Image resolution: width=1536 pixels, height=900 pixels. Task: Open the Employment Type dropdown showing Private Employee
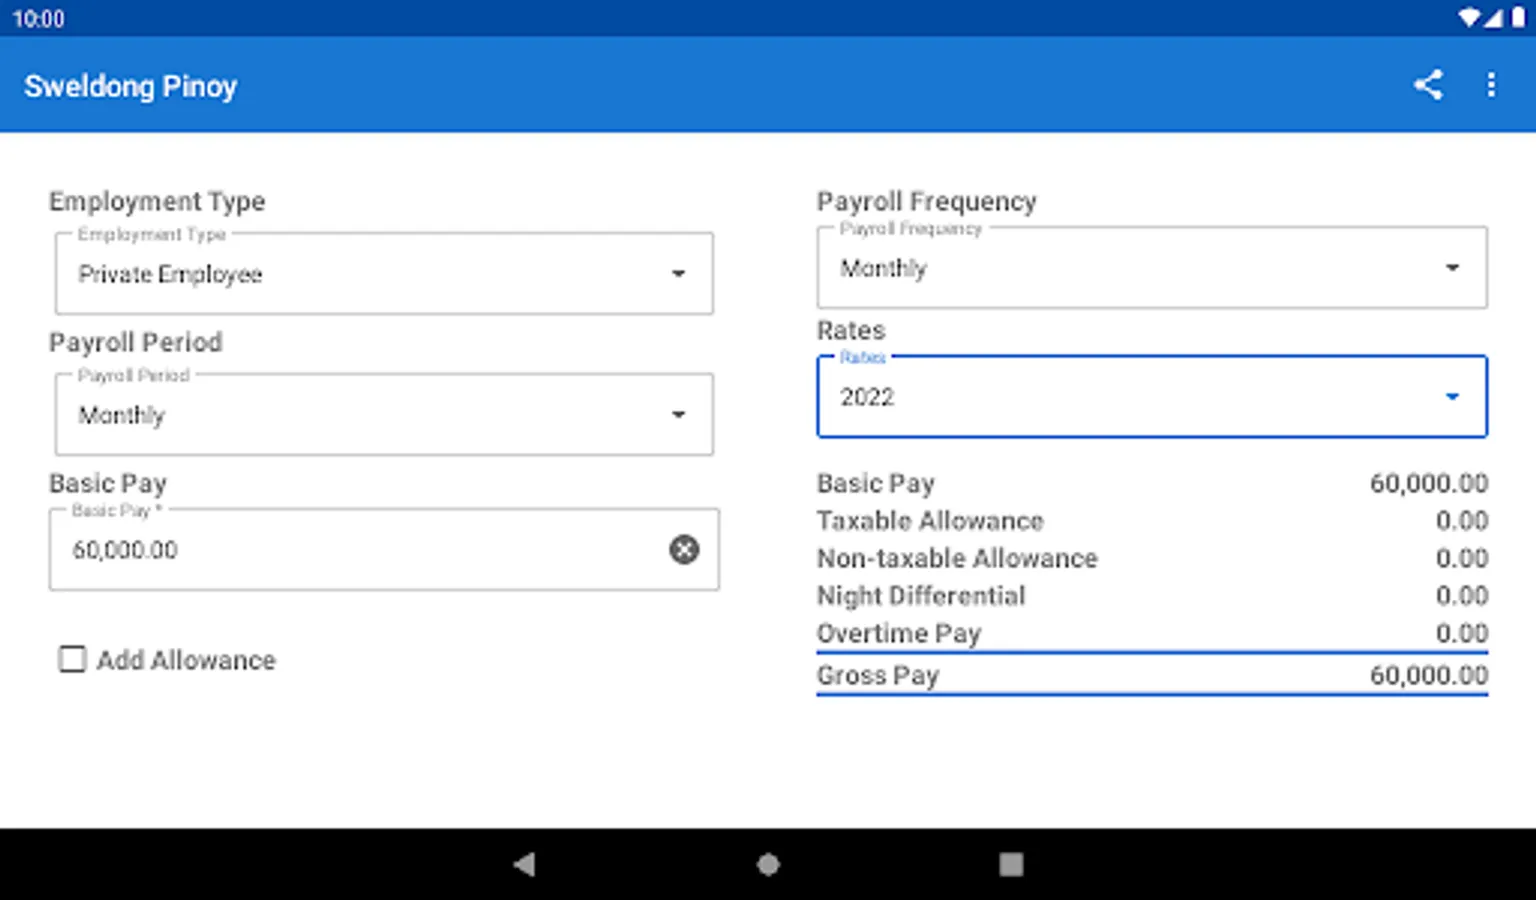point(384,273)
